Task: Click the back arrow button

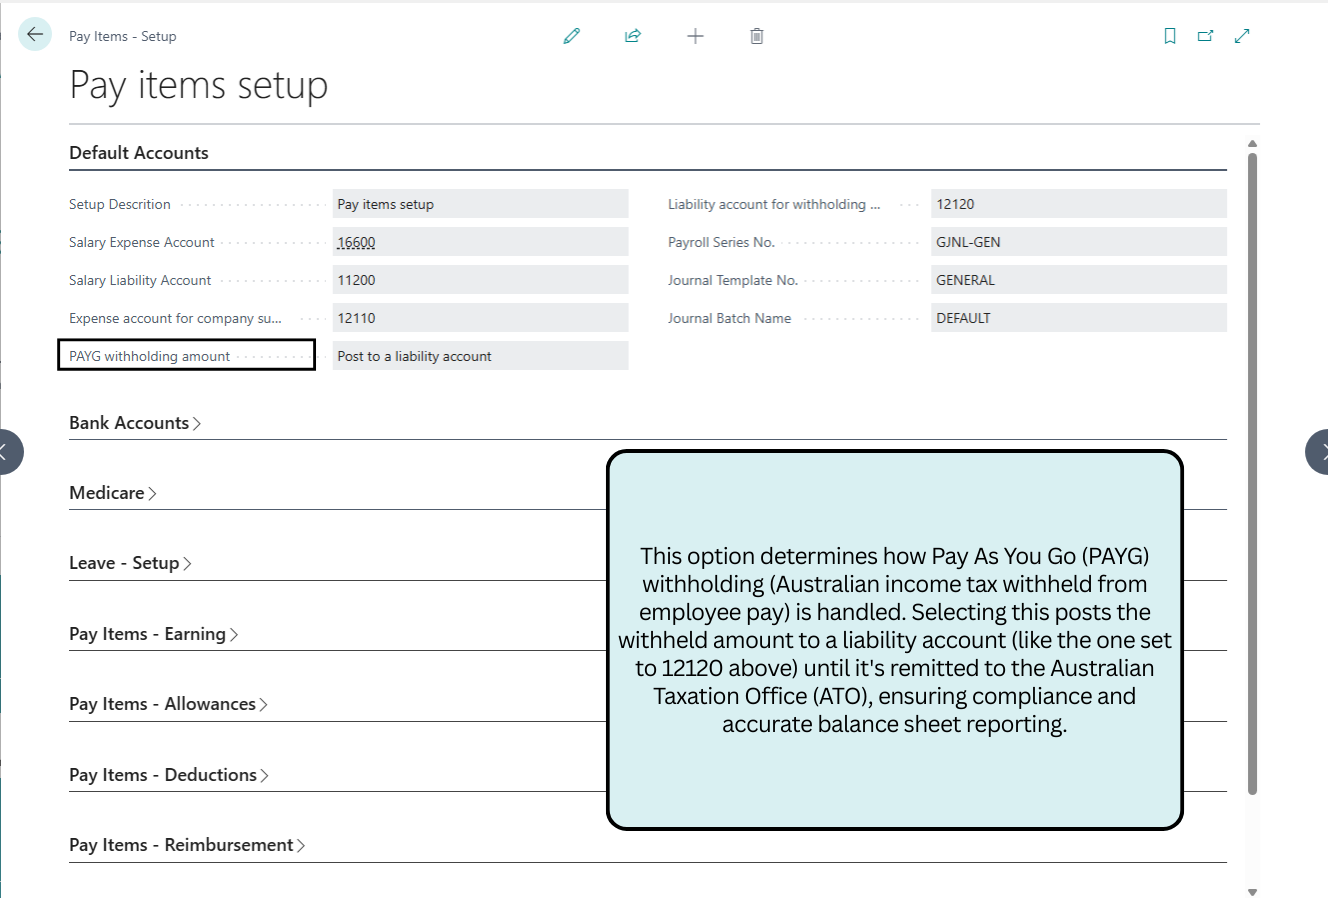Action: point(35,35)
